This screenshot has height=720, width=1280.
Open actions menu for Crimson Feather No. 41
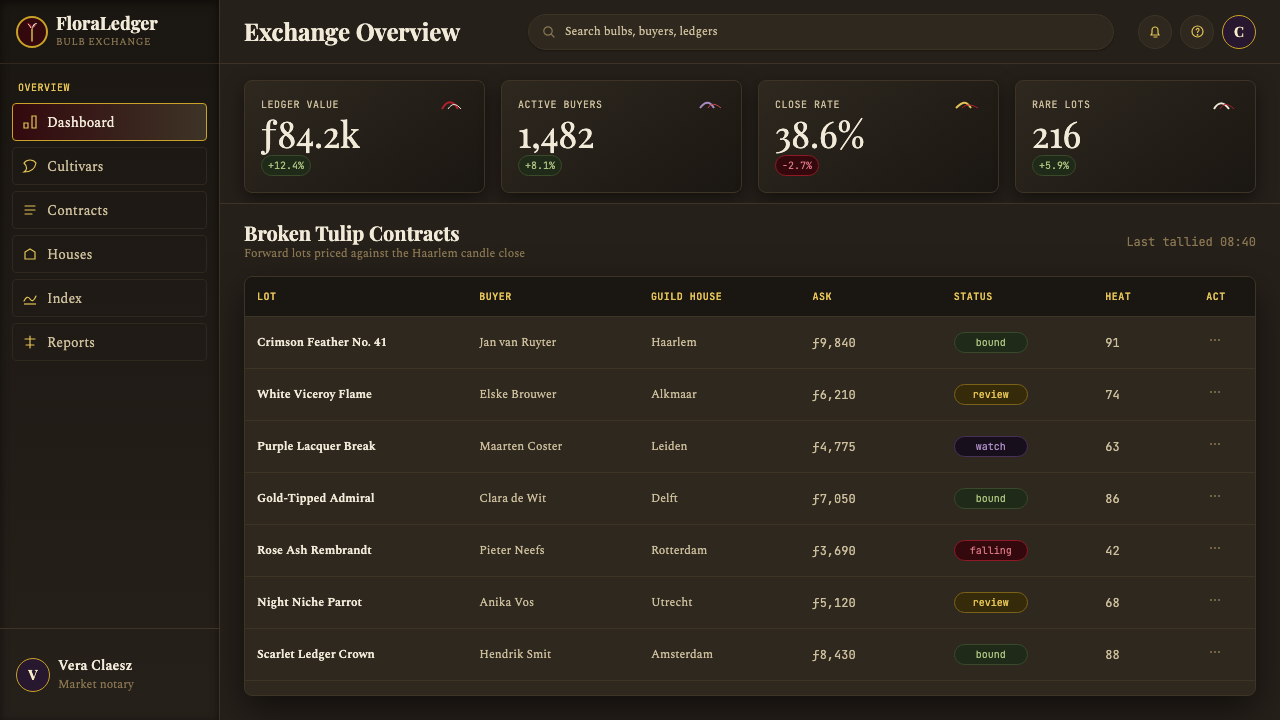1215,341
